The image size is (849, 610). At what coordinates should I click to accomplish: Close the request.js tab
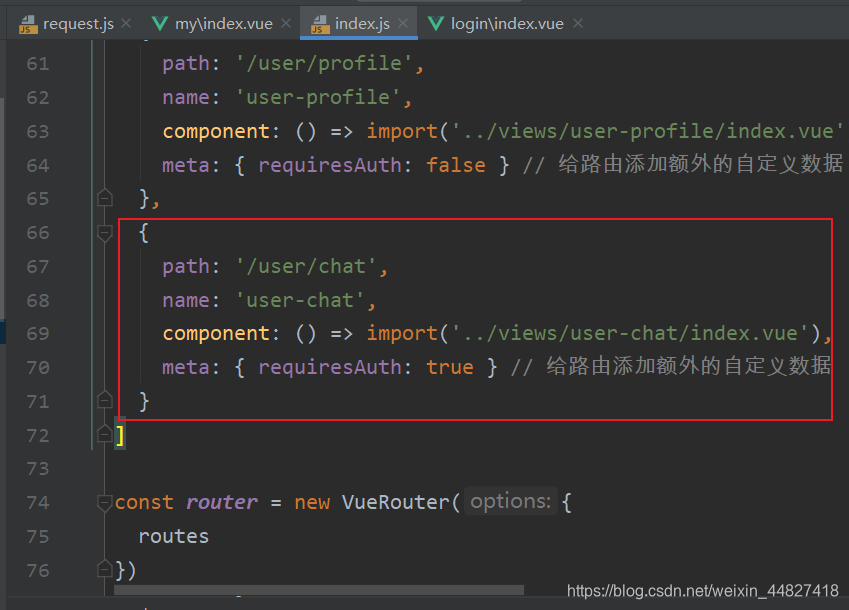click(x=126, y=23)
